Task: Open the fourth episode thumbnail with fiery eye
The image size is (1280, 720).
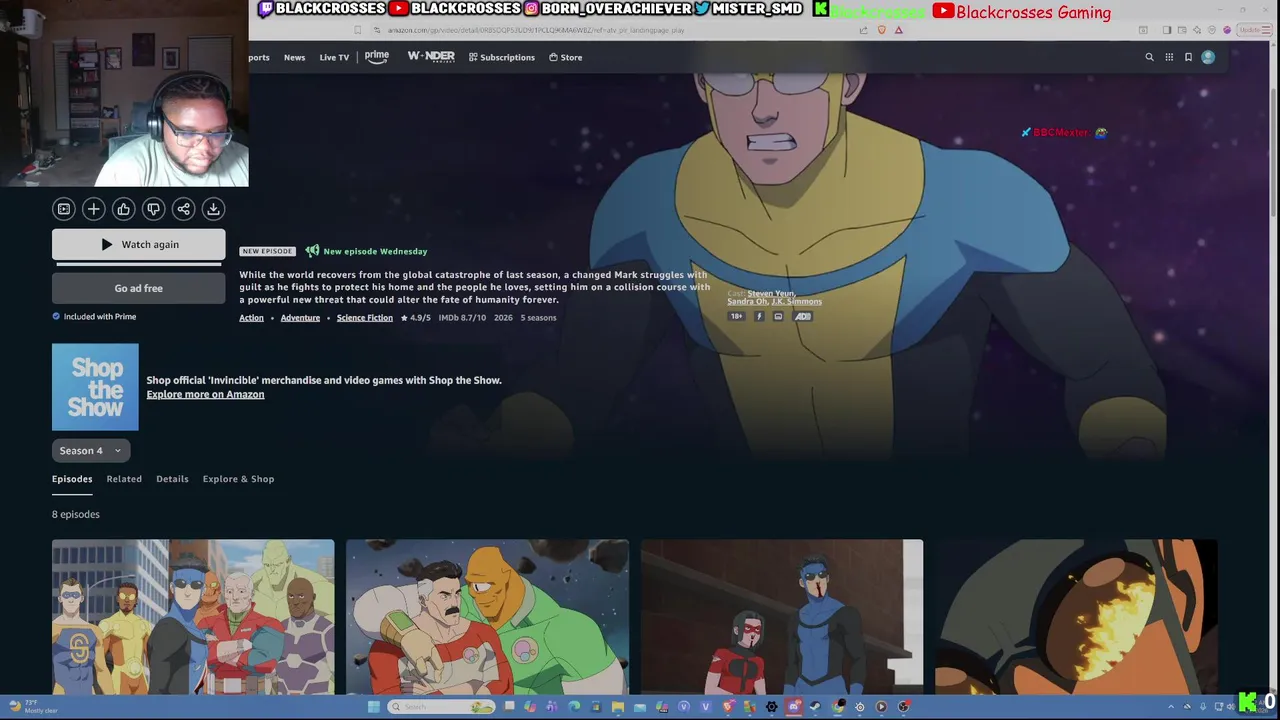Action: 1076,617
